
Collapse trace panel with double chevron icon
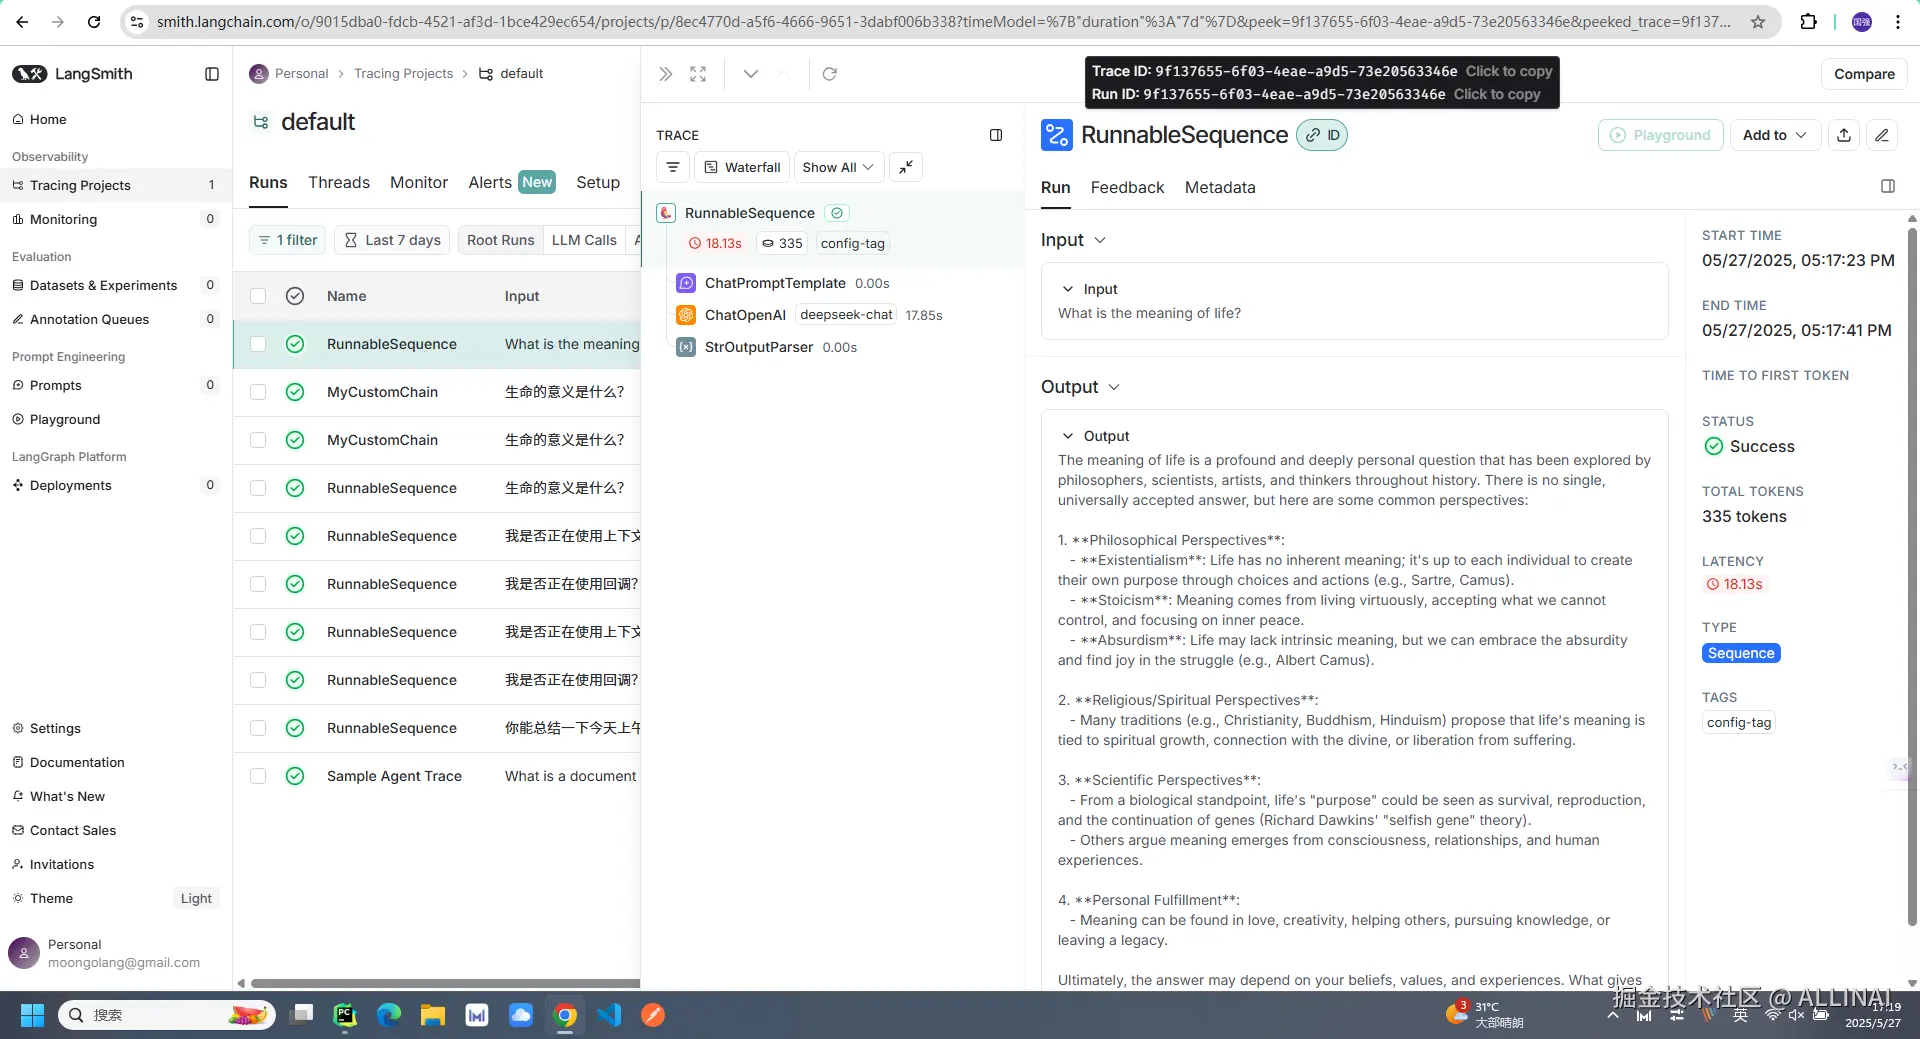(x=666, y=74)
